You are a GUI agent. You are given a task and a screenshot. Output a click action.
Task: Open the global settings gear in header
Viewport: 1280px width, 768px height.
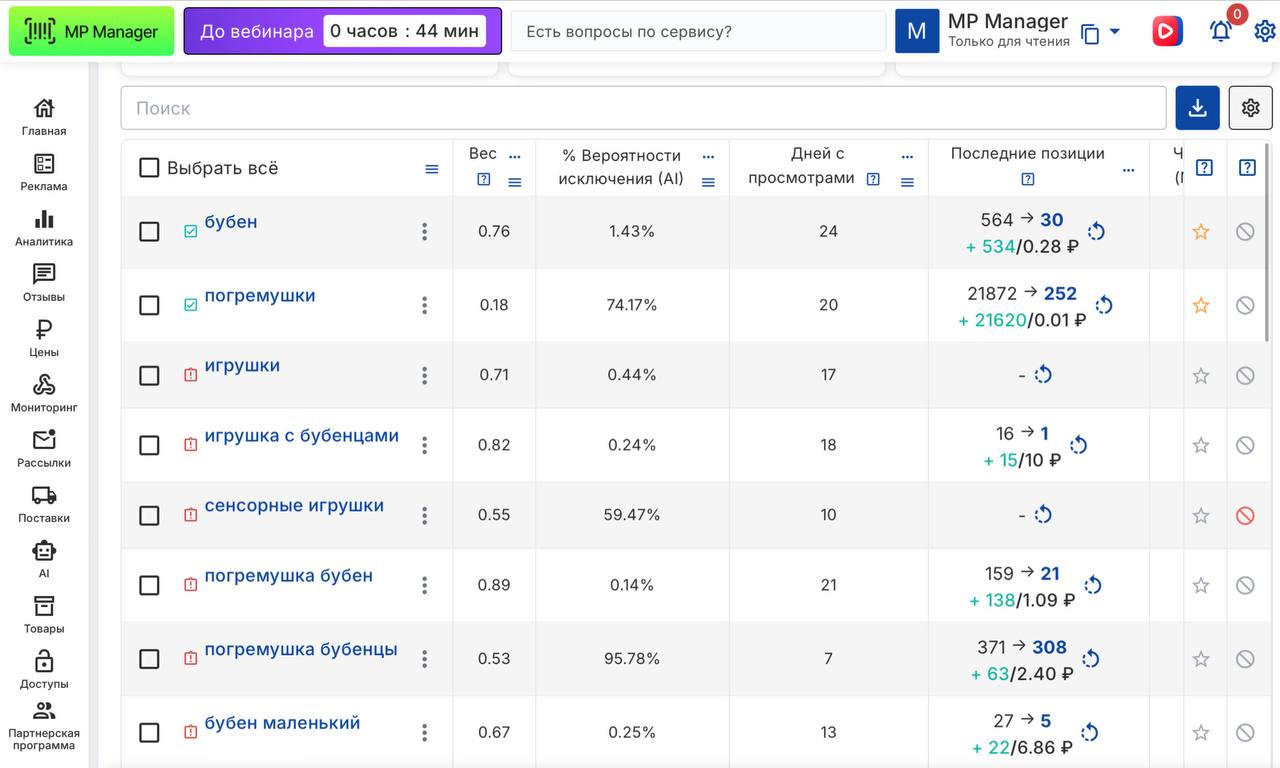1264,31
